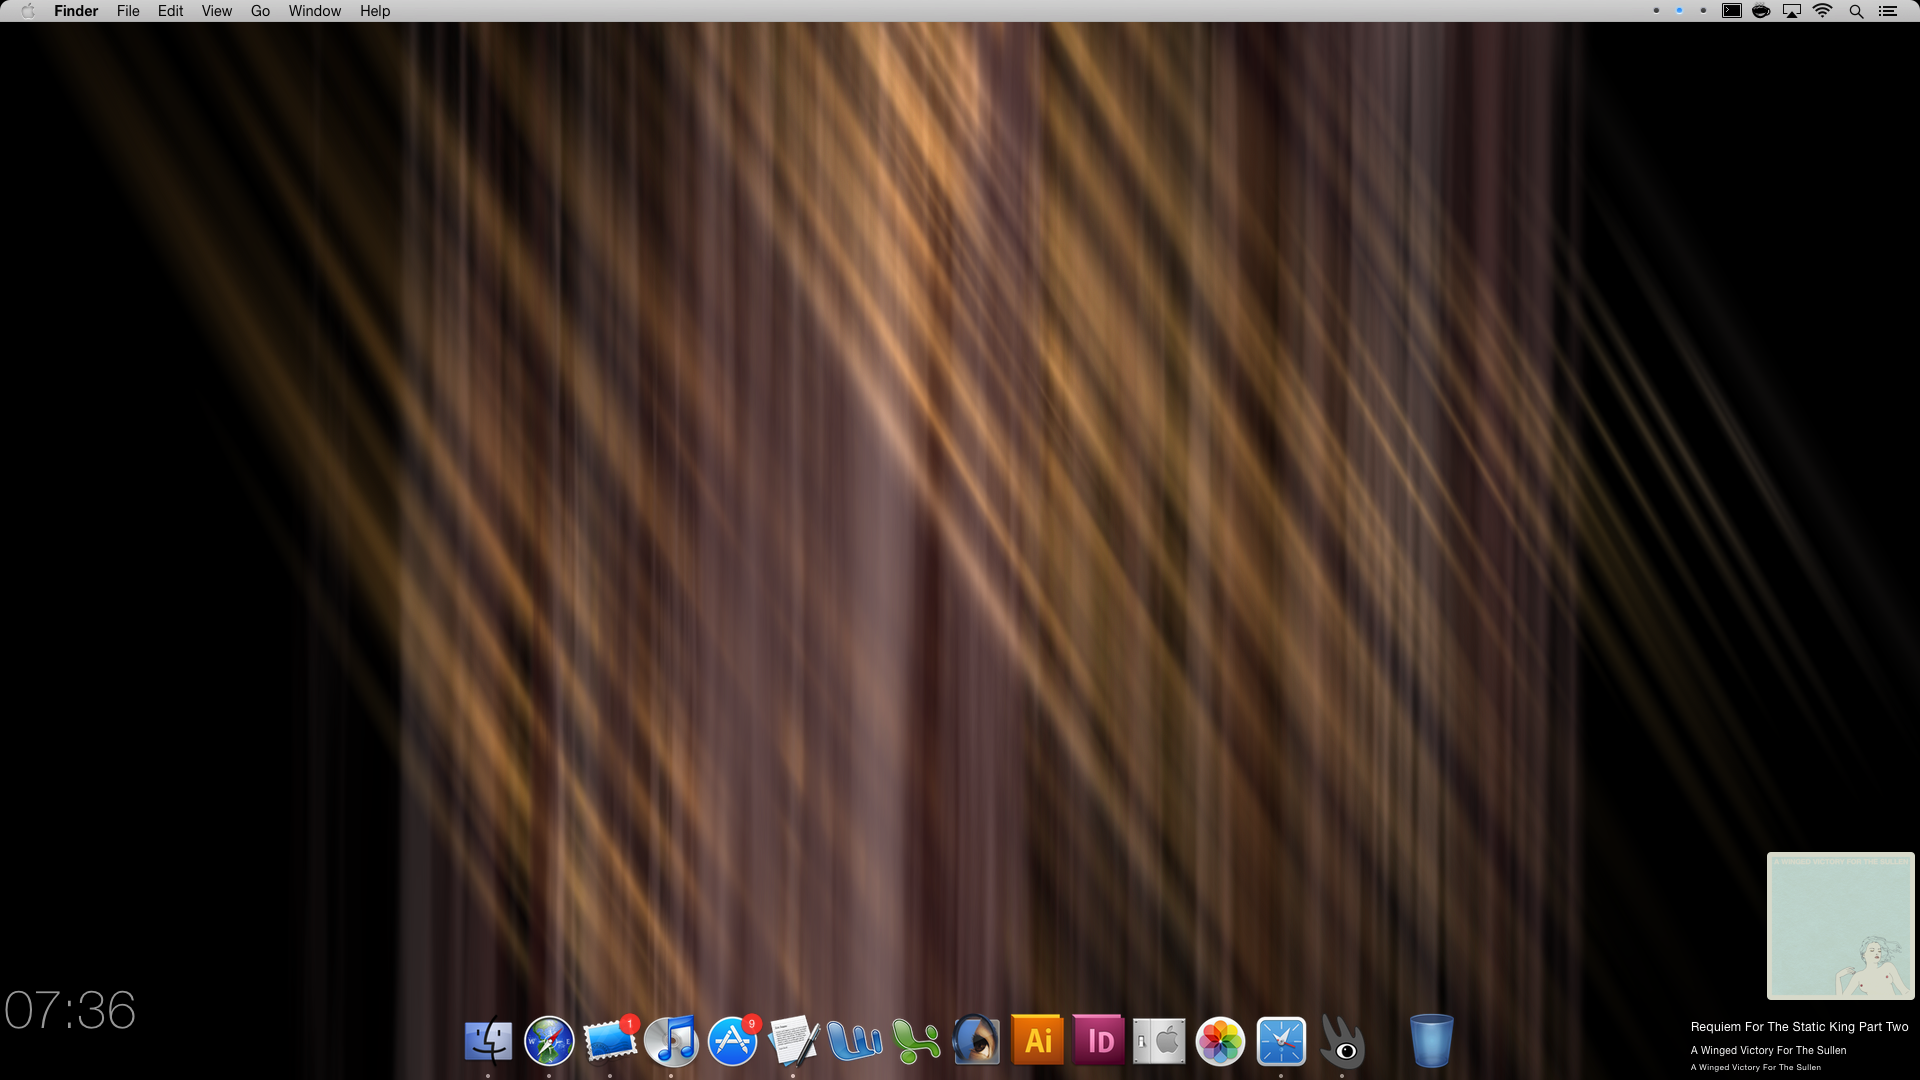Open the Photos app in dock
This screenshot has height=1080, width=1920.
tap(1221, 1041)
